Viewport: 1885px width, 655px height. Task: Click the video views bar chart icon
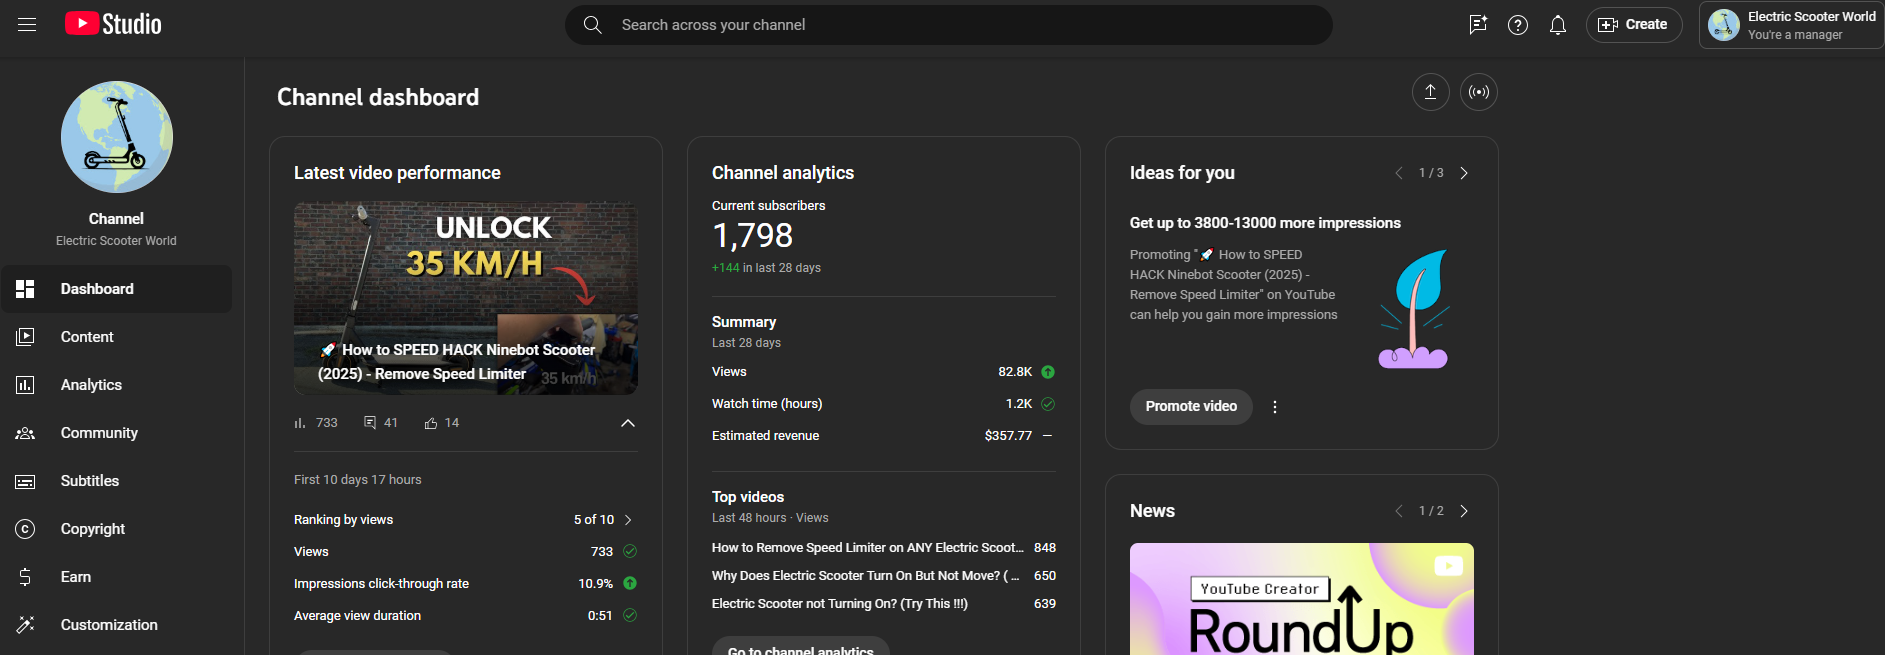point(300,423)
